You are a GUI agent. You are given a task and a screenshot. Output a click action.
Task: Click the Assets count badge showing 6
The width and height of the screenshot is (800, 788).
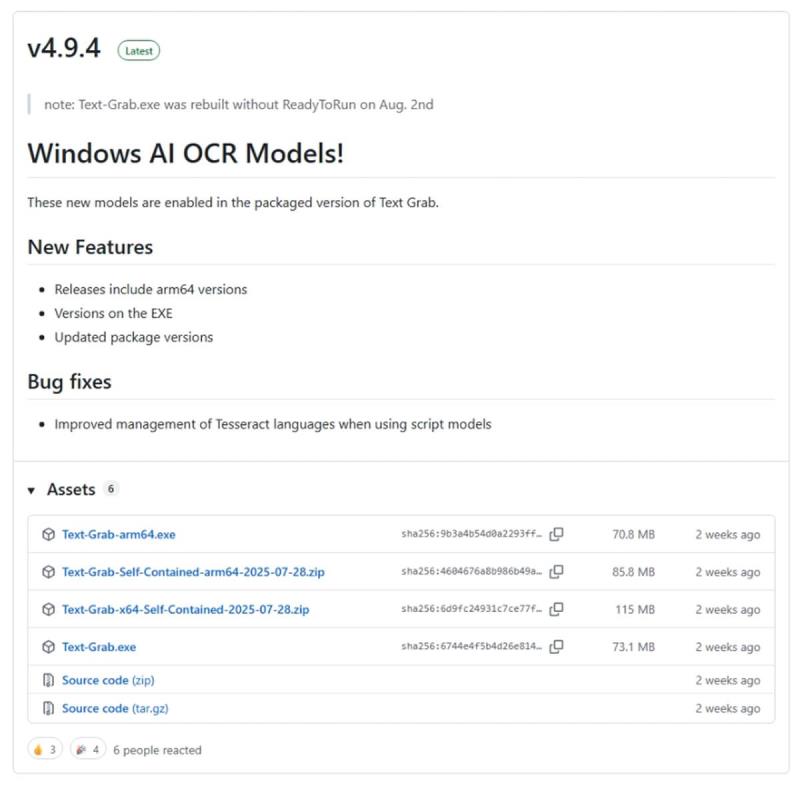(111, 489)
